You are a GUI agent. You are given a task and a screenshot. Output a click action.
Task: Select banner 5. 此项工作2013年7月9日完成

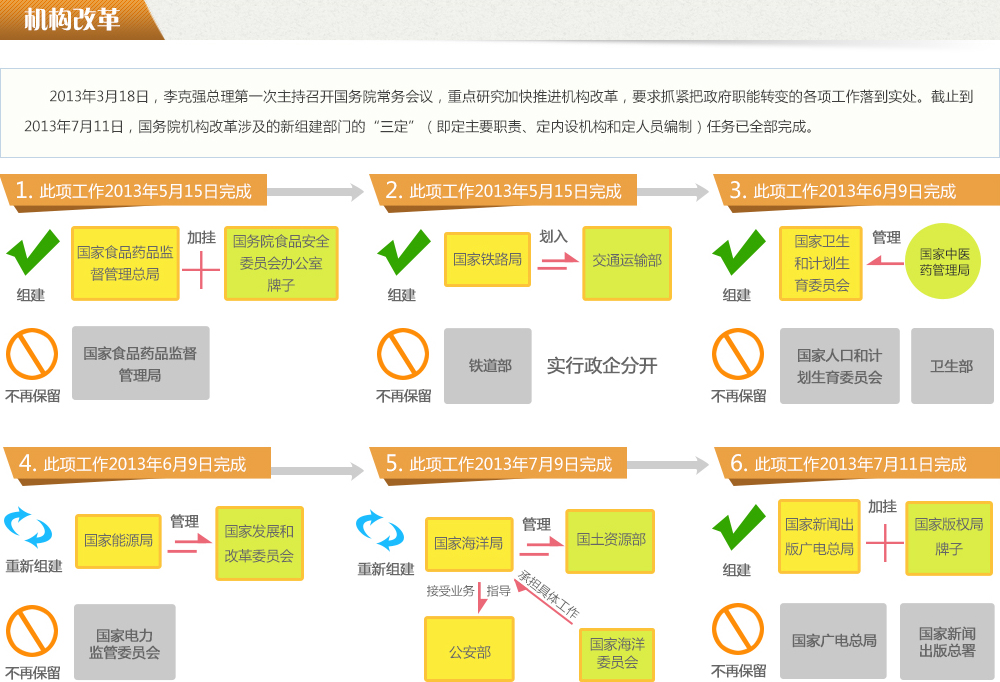point(499,464)
